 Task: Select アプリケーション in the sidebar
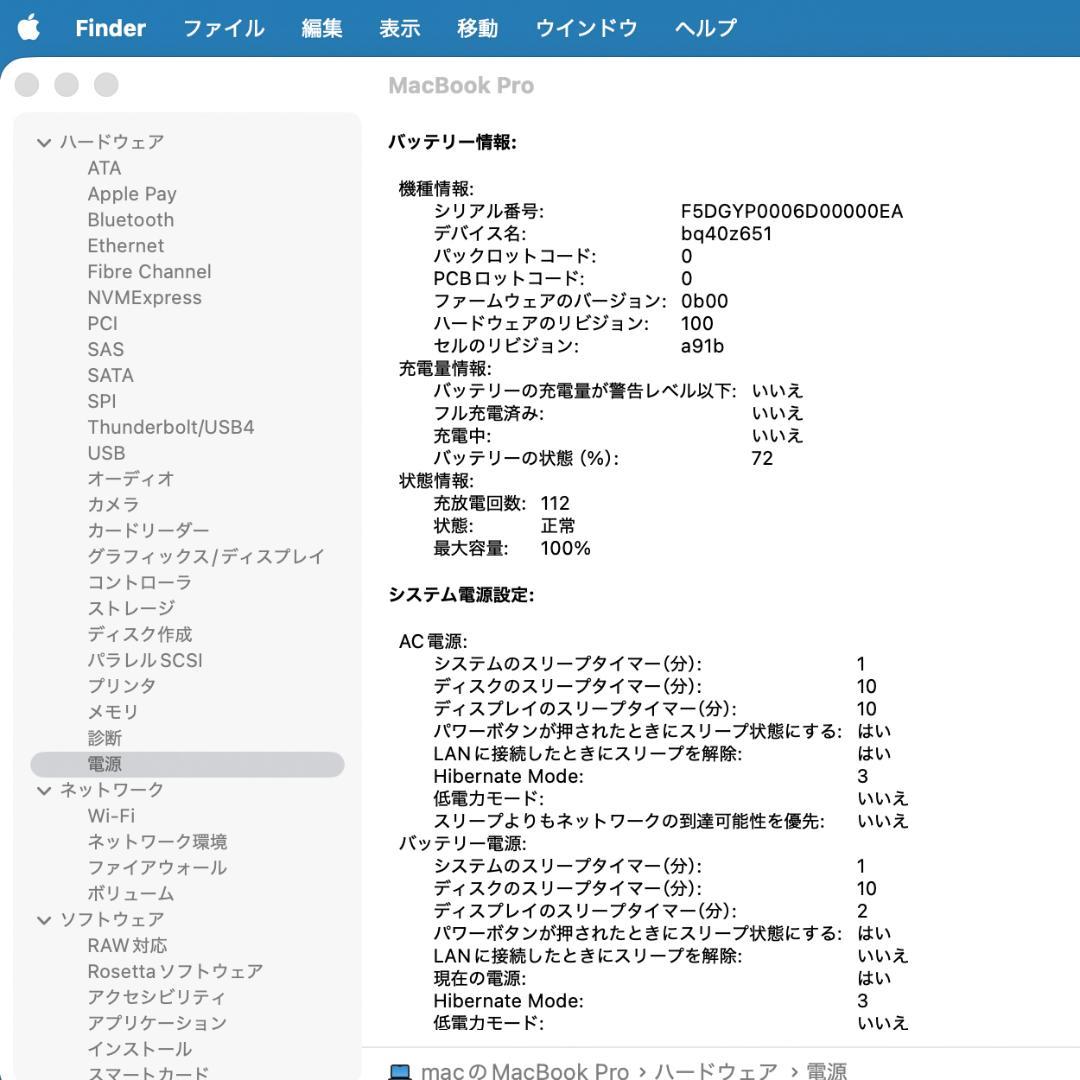point(157,1023)
